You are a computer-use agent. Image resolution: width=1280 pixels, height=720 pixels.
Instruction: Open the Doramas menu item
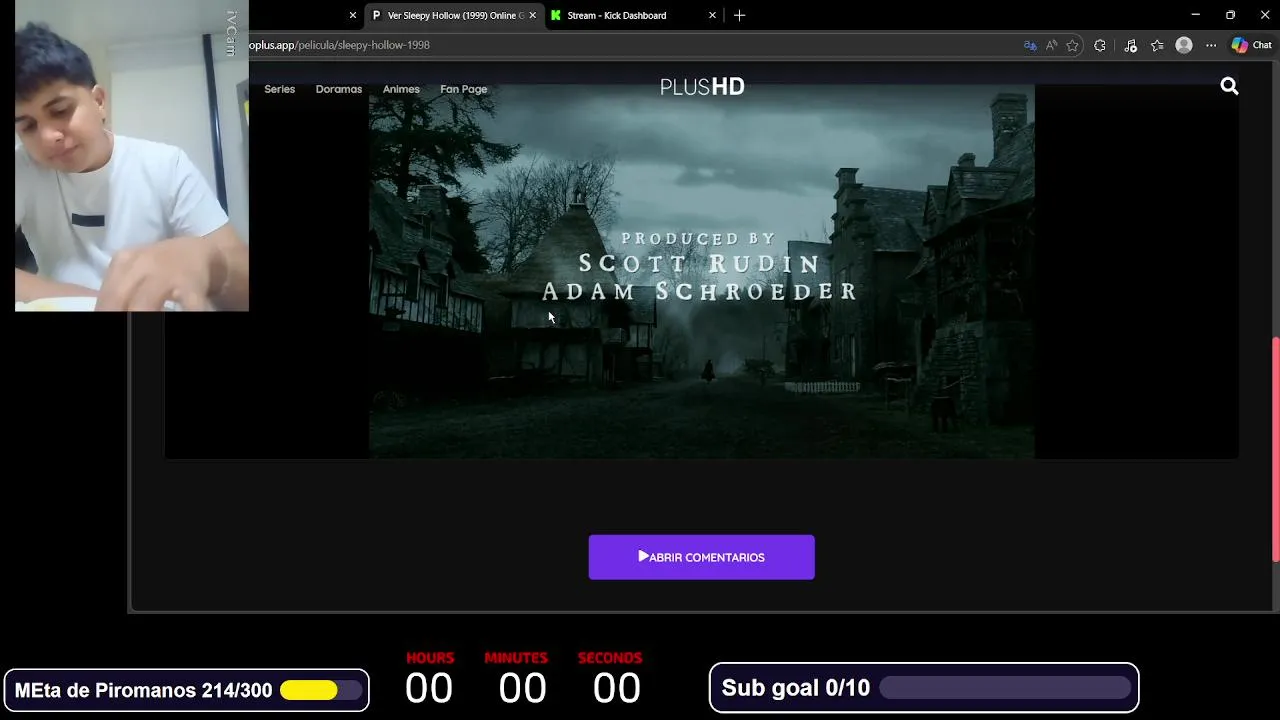pyautogui.click(x=339, y=89)
